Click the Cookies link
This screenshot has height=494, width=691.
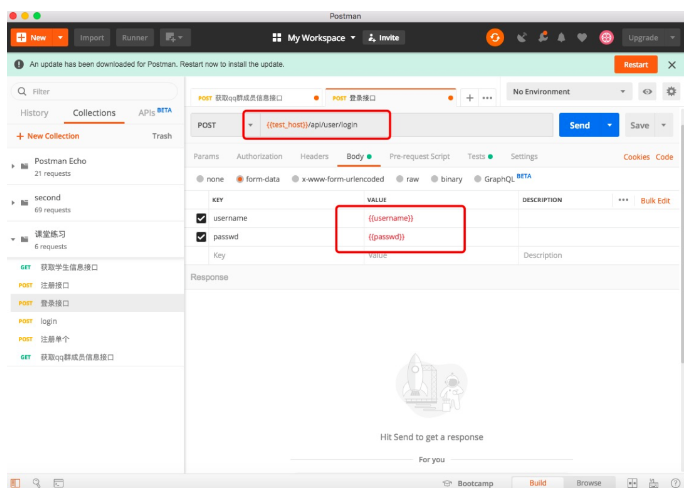tap(636, 157)
